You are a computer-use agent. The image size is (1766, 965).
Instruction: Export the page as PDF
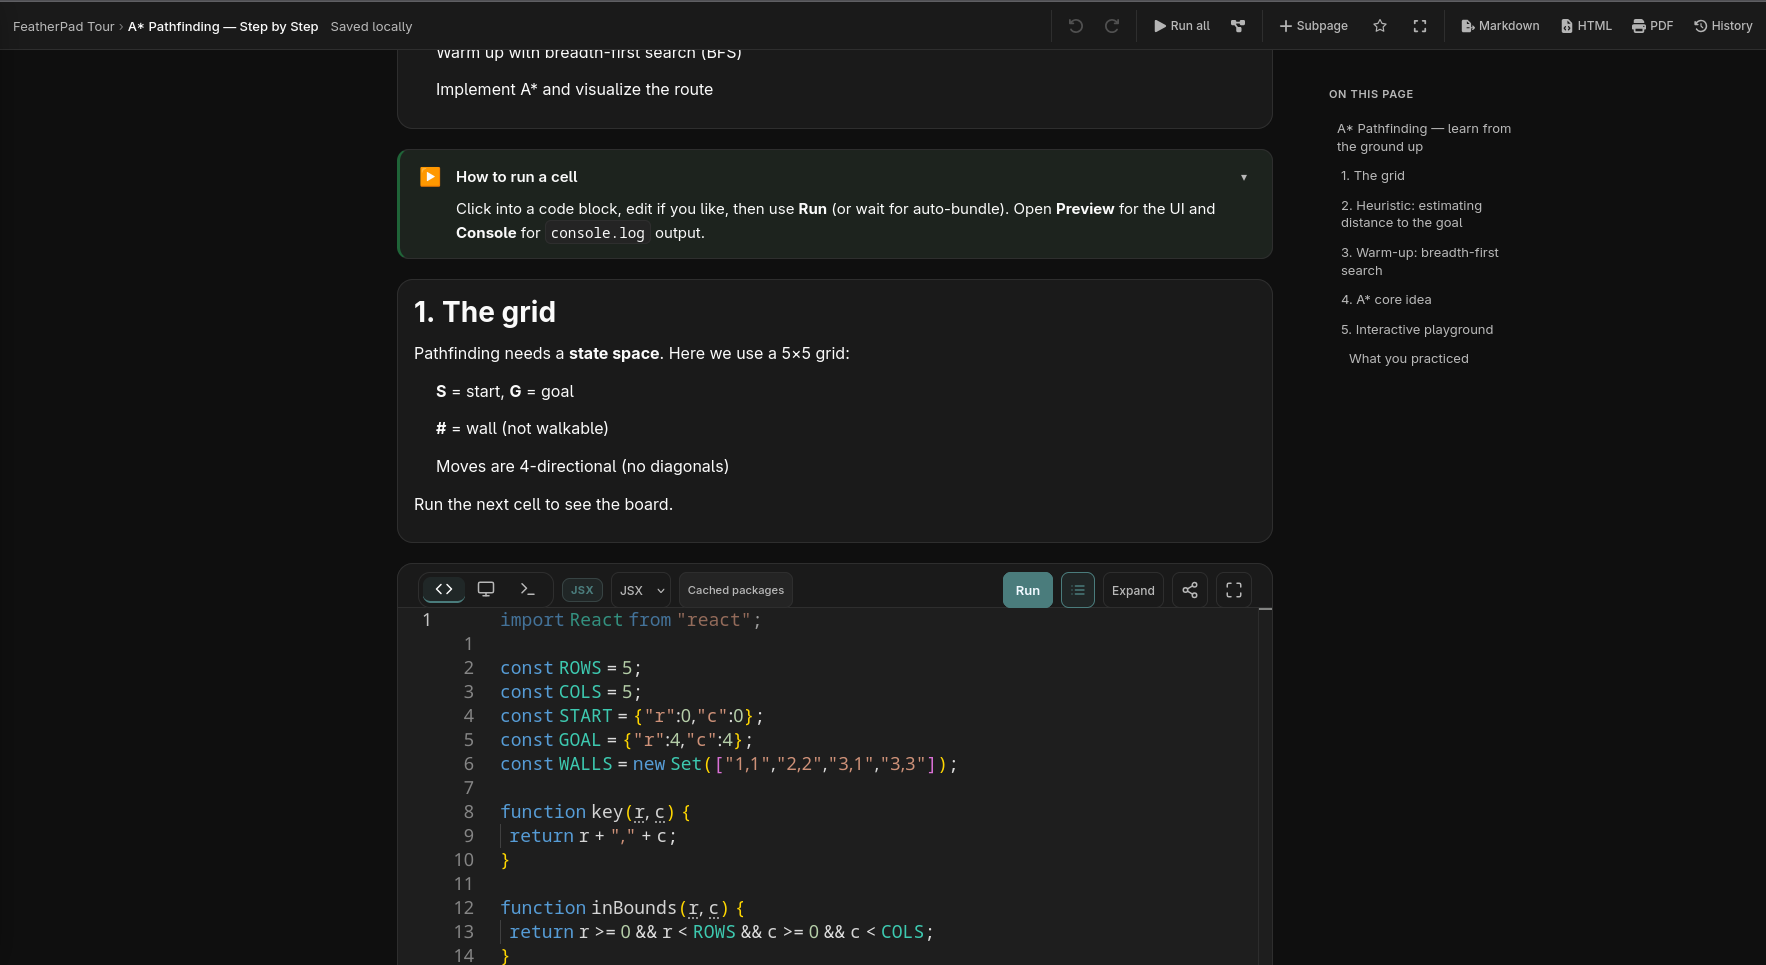click(x=1652, y=26)
